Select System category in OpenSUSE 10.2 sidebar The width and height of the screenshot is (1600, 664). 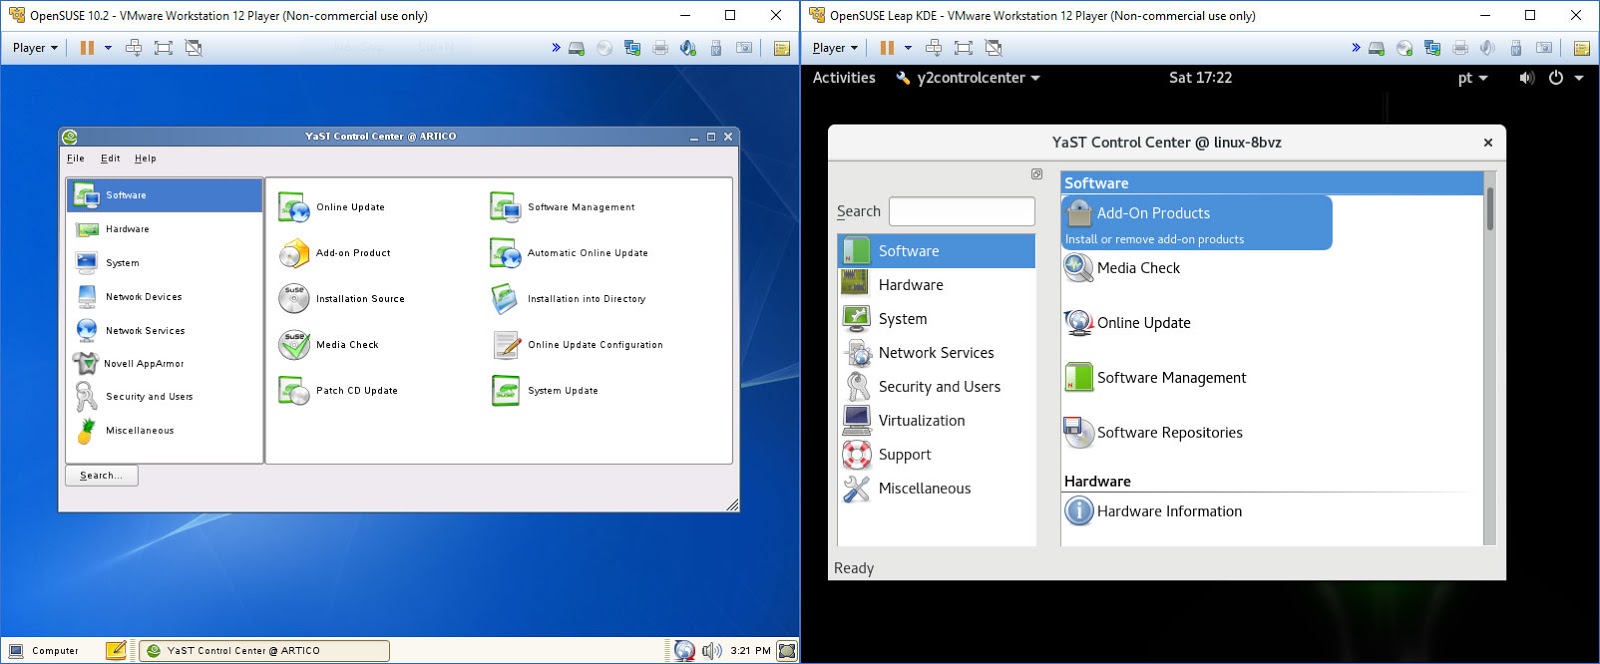click(165, 263)
